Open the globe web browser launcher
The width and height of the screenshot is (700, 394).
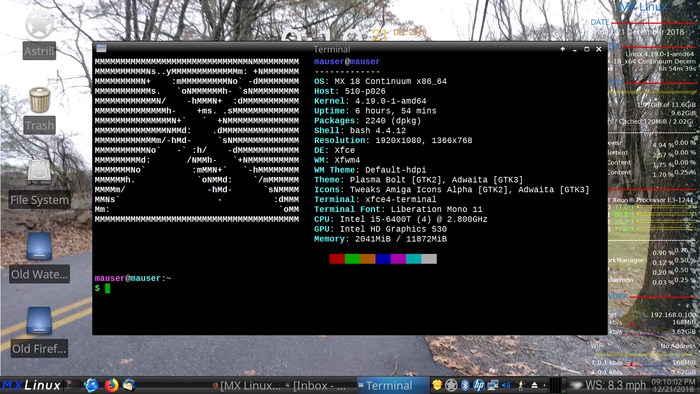[x=91, y=385]
